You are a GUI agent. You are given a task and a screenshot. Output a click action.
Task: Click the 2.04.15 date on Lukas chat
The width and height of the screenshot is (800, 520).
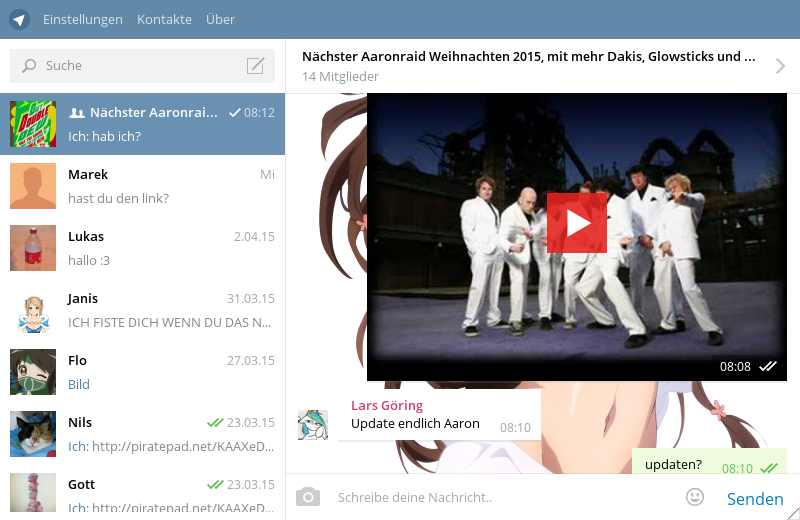point(254,237)
